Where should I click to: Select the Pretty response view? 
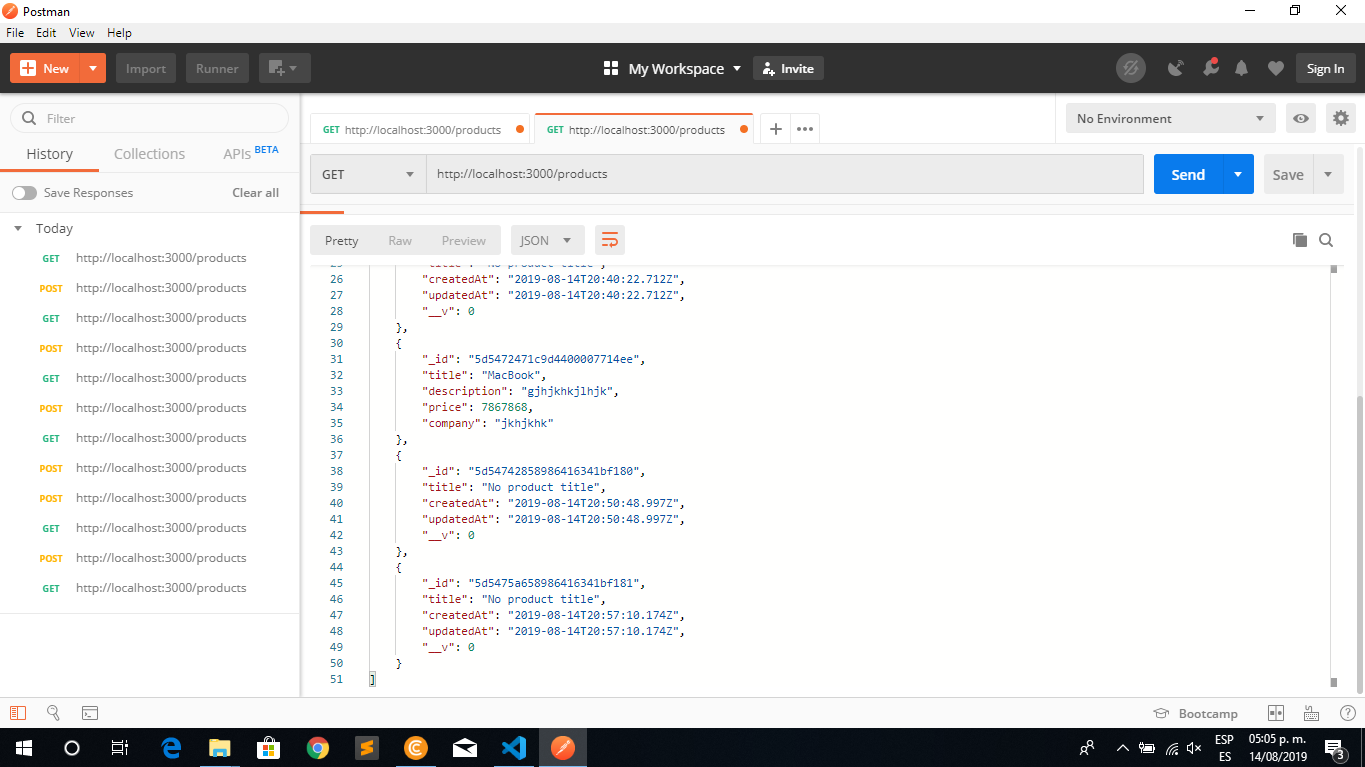(342, 240)
